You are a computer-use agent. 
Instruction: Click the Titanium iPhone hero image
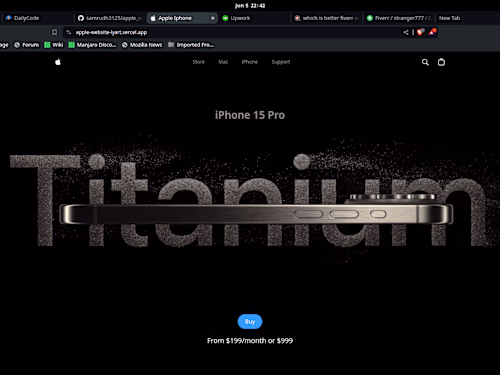tap(250, 200)
